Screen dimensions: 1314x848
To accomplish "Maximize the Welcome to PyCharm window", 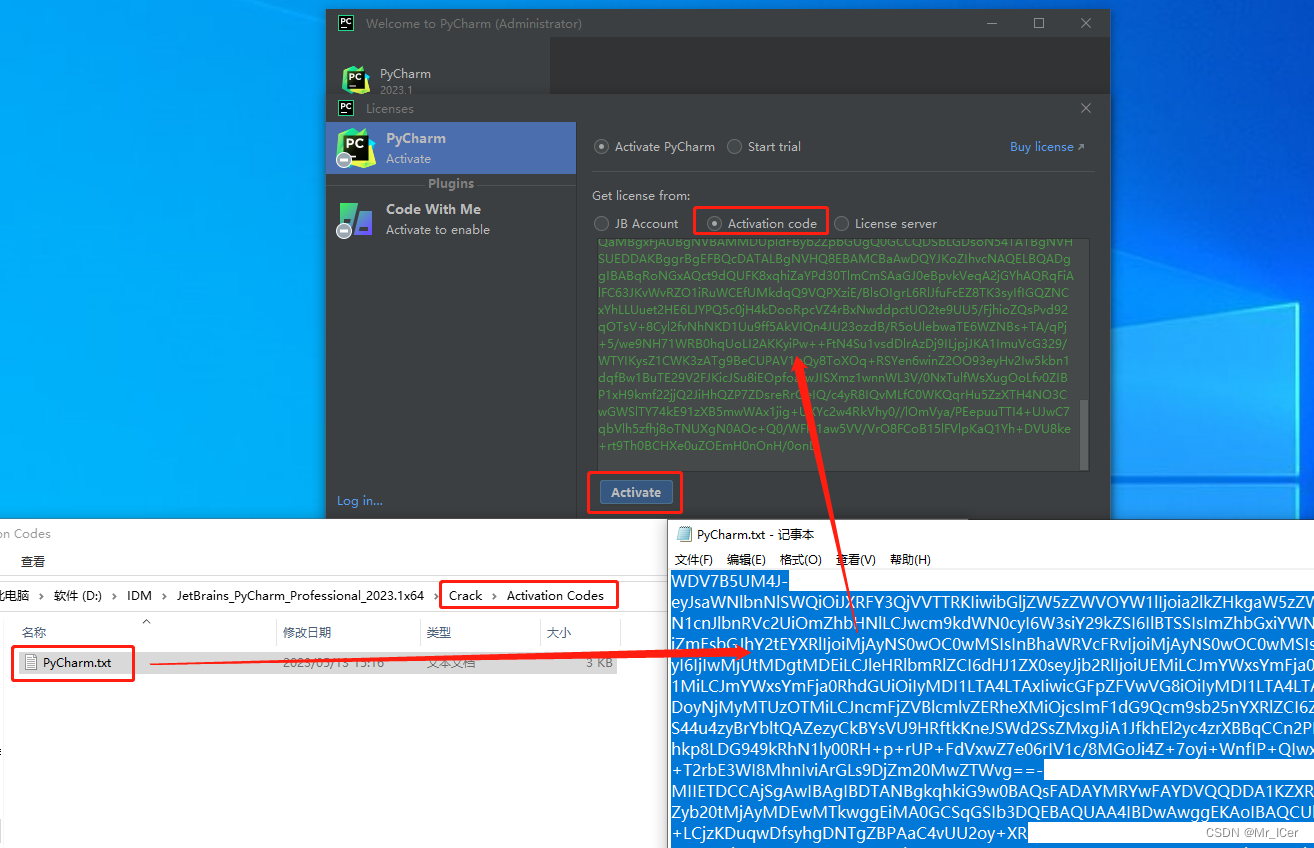I will click(x=1039, y=23).
